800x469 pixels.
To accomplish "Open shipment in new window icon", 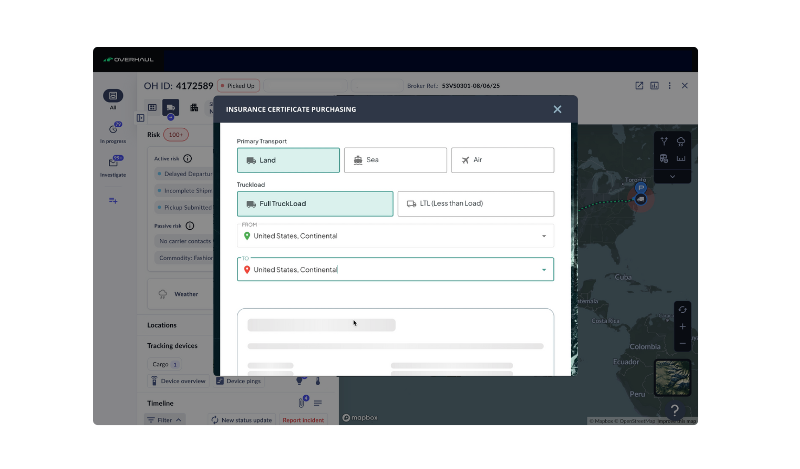I will [x=639, y=86].
